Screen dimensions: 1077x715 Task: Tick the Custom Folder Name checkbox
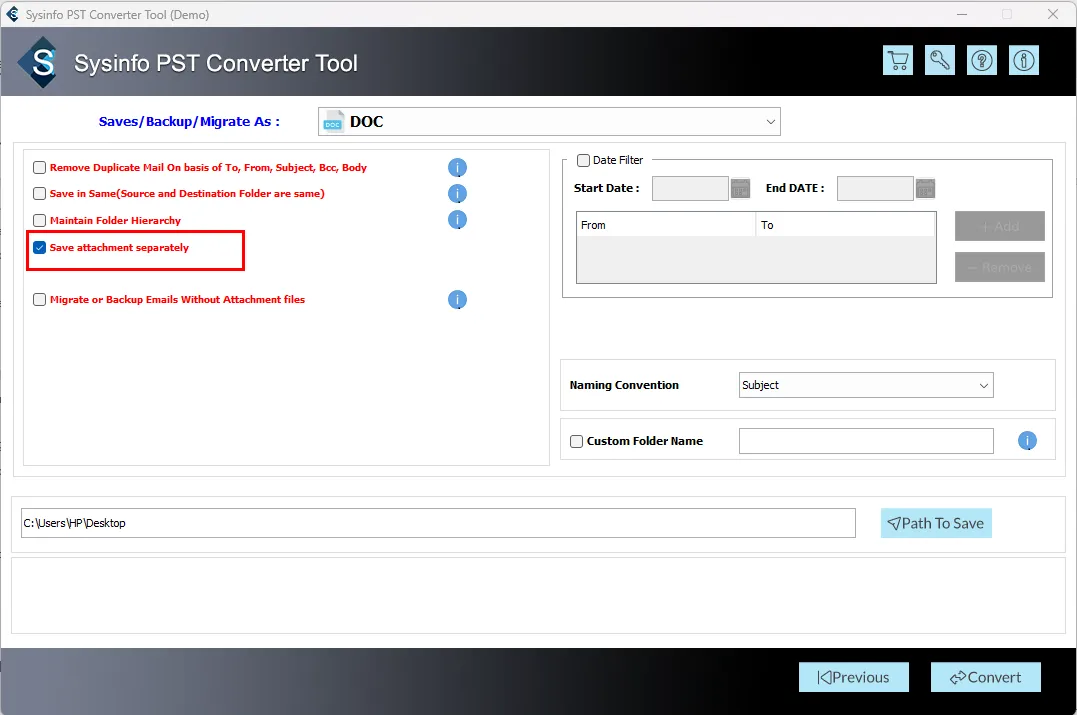[576, 441]
